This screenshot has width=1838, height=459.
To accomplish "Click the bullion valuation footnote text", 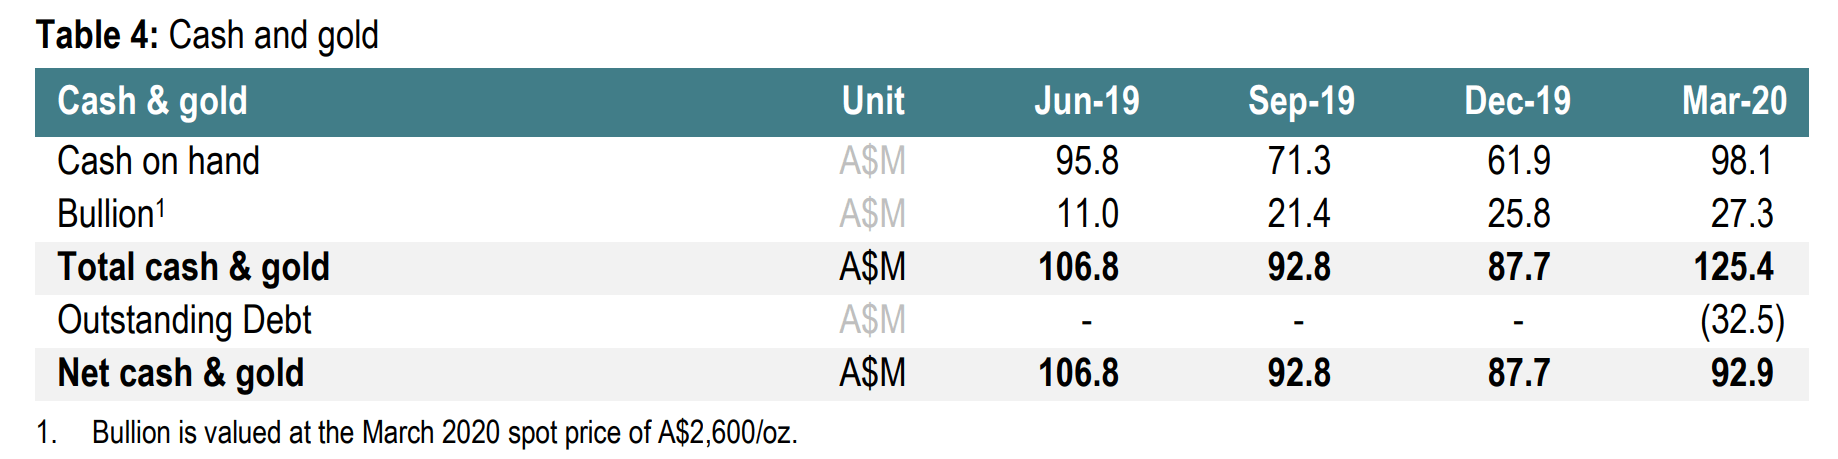I will point(444,432).
